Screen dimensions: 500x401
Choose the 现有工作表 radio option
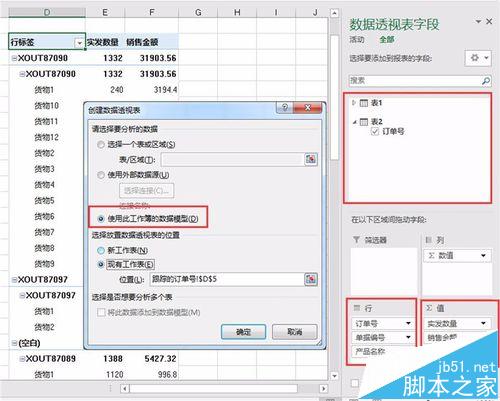pos(101,265)
